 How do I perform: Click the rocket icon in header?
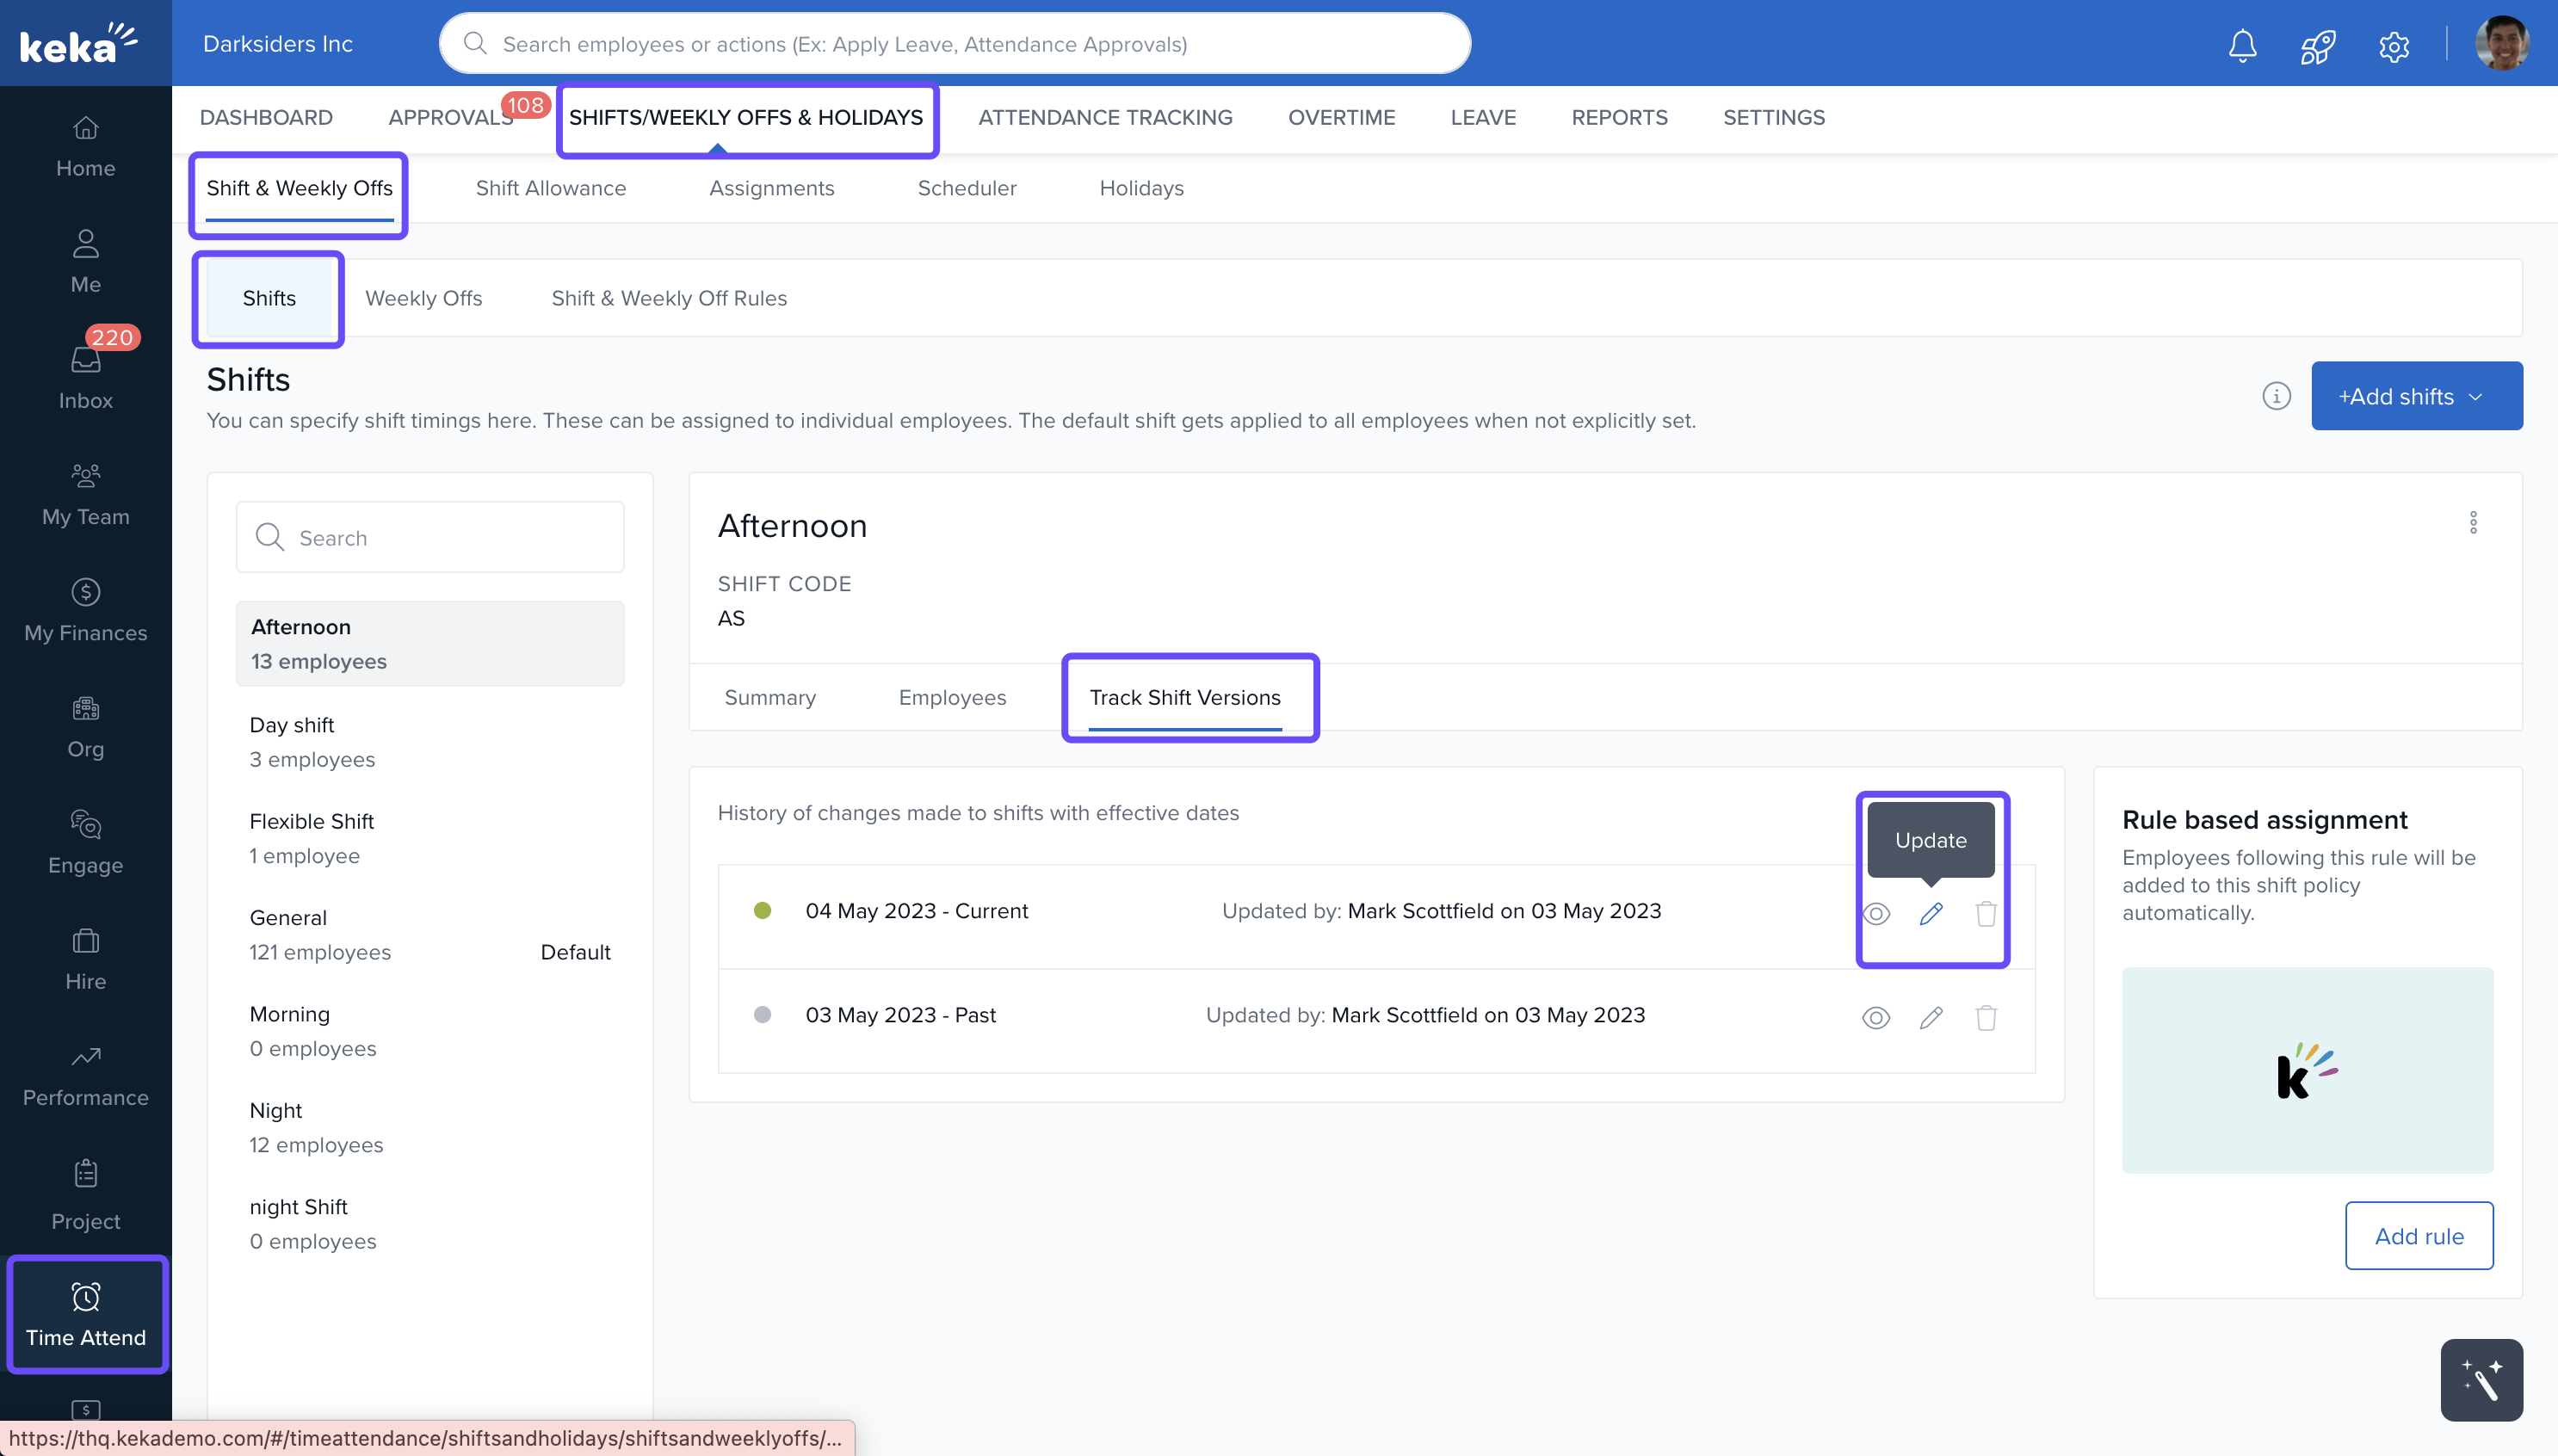2317,45
